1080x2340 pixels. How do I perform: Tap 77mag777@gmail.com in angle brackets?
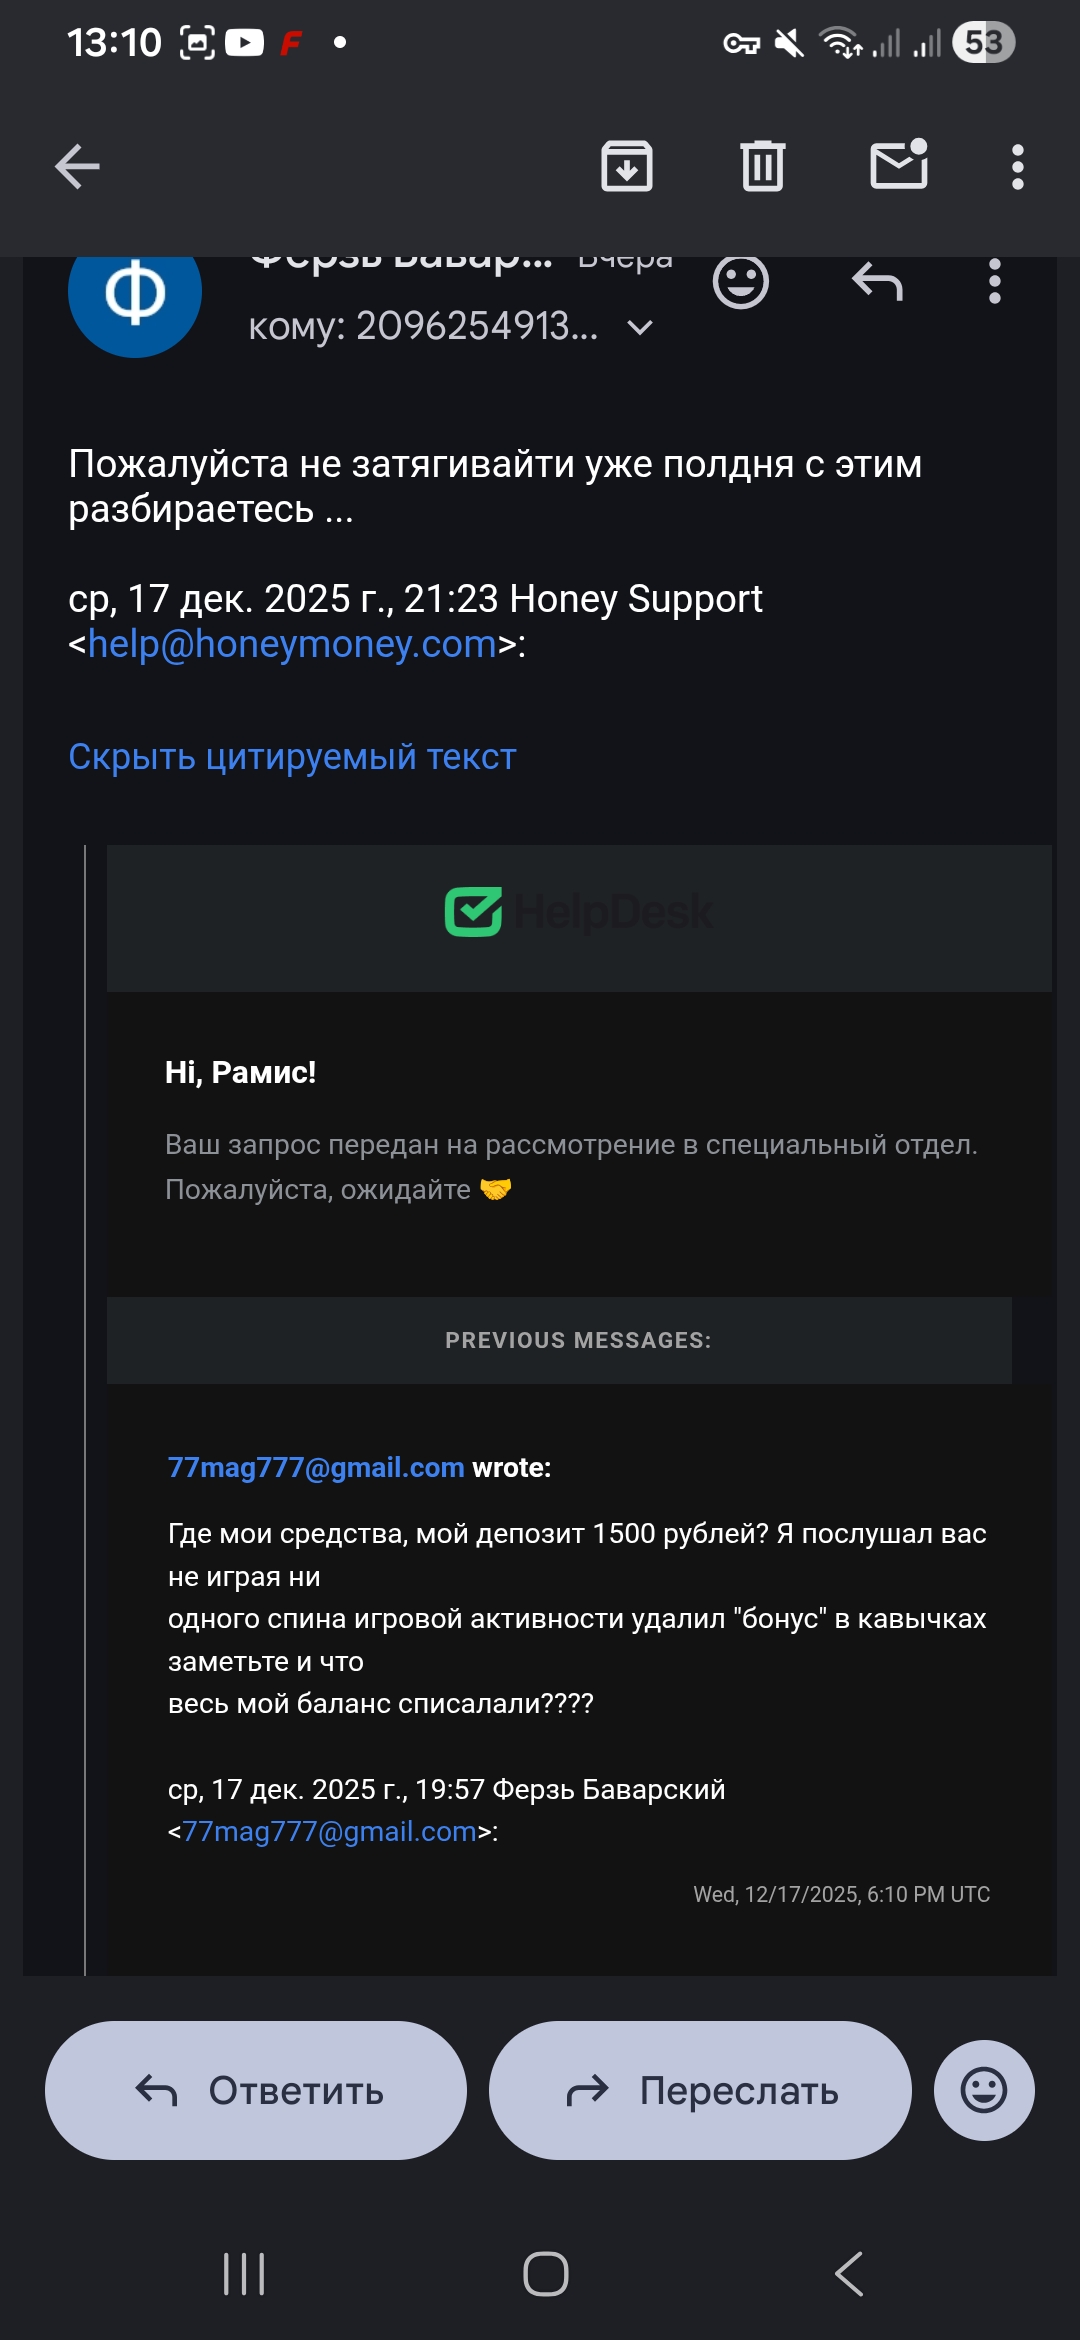pos(330,1831)
